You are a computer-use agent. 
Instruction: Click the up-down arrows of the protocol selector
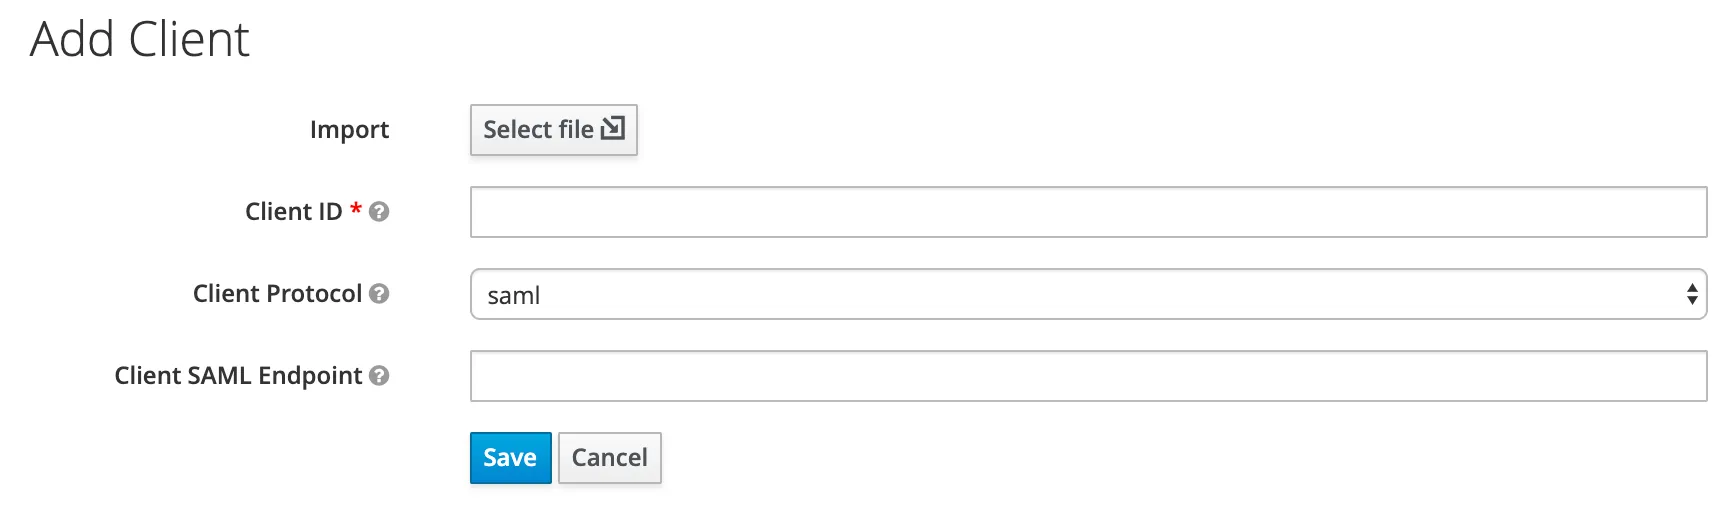tap(1691, 294)
